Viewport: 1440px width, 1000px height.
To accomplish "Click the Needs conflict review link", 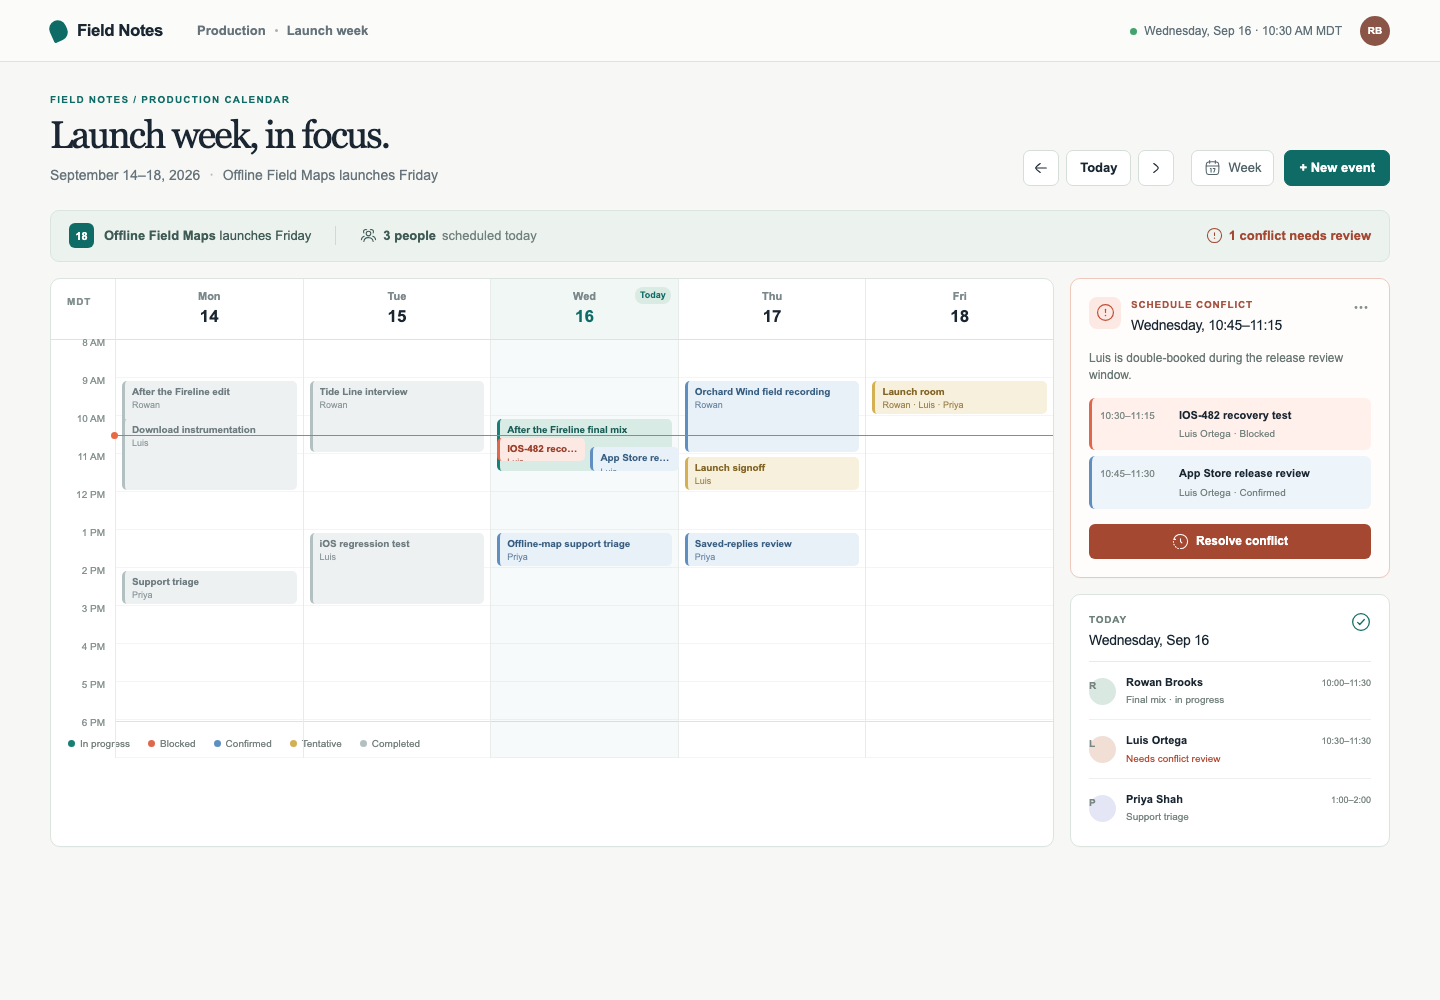I will [x=1173, y=759].
